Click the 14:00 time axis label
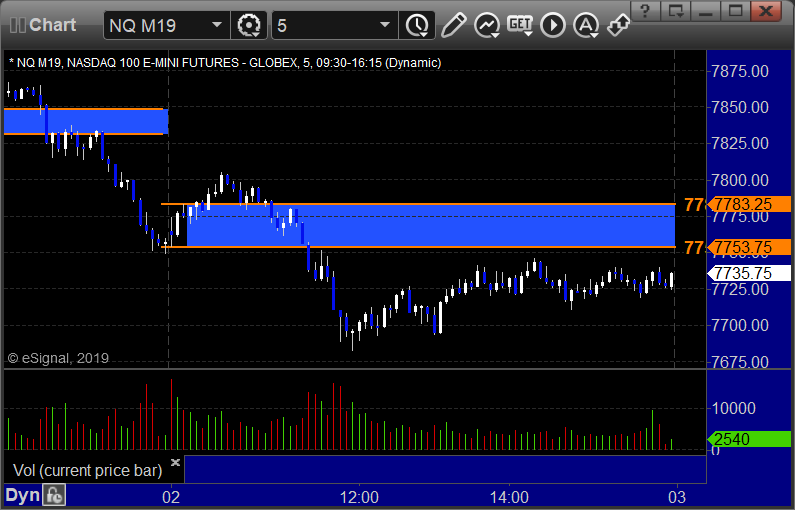Viewport: 795px width, 510px height. [x=509, y=497]
